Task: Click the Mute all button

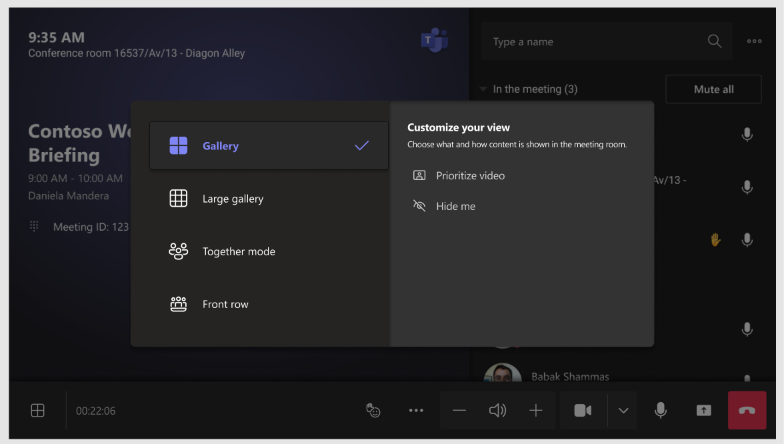Action: (714, 90)
